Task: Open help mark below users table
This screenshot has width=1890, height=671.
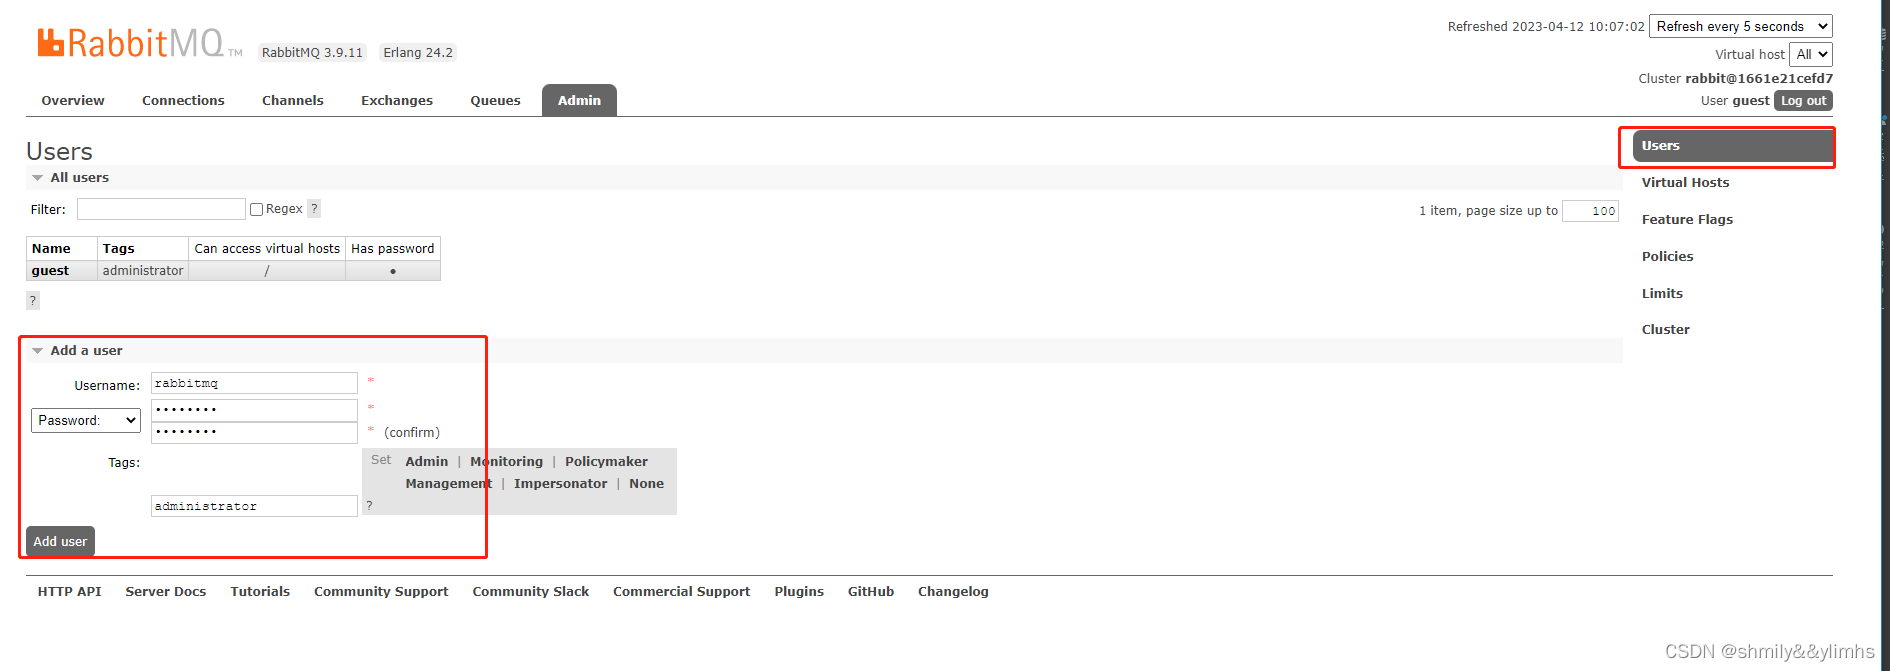Action: pos(33,300)
